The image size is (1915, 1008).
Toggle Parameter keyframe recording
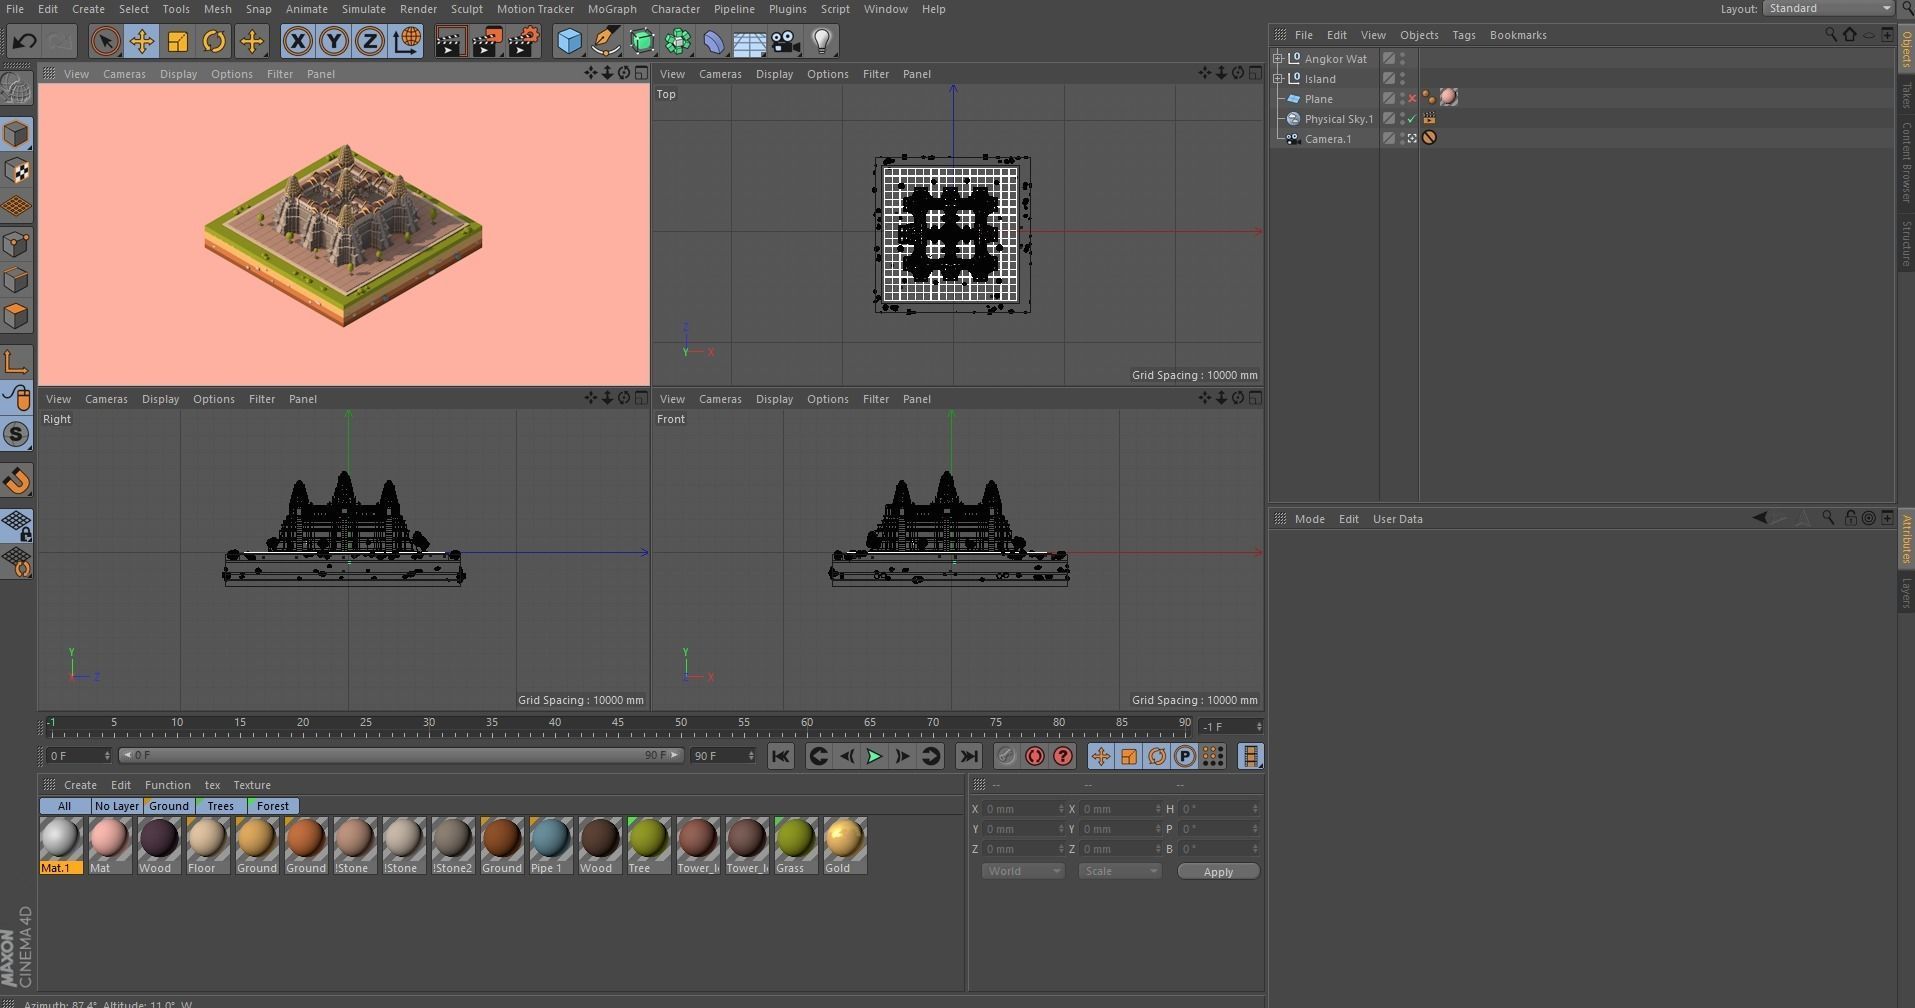click(1184, 756)
